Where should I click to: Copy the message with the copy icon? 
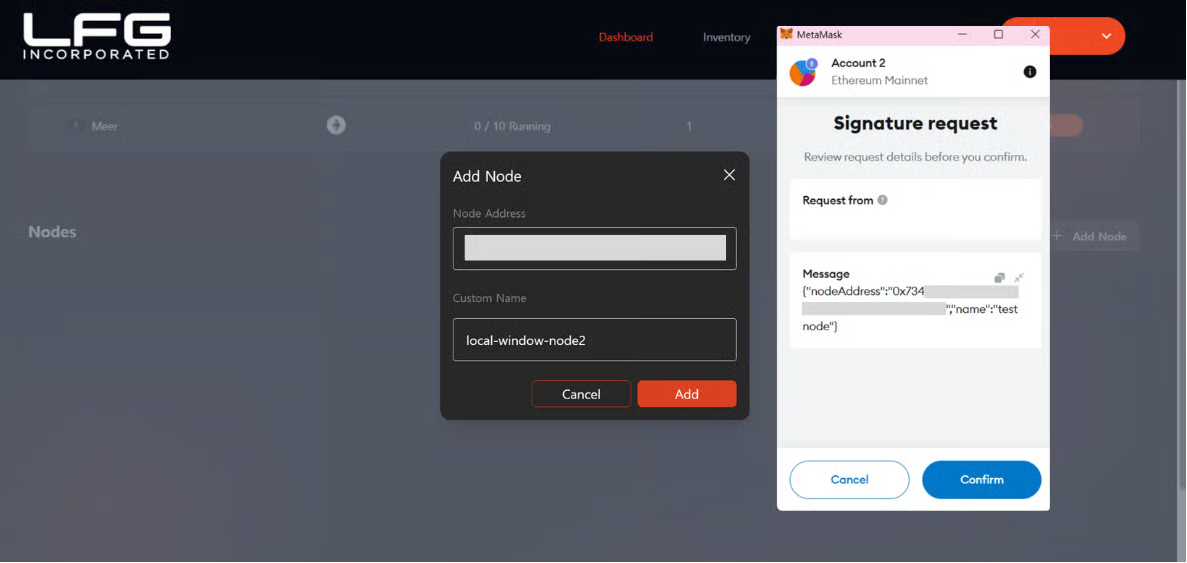pyautogui.click(x=999, y=277)
